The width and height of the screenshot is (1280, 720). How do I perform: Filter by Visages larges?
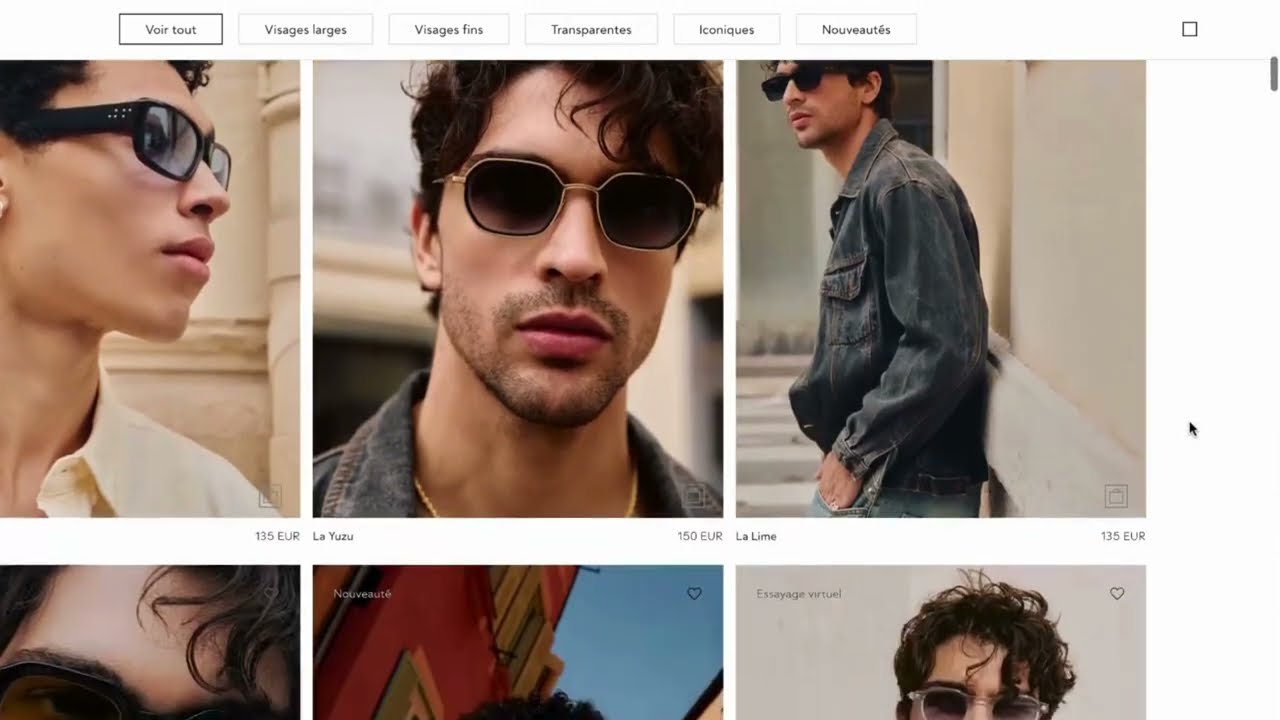click(x=305, y=29)
